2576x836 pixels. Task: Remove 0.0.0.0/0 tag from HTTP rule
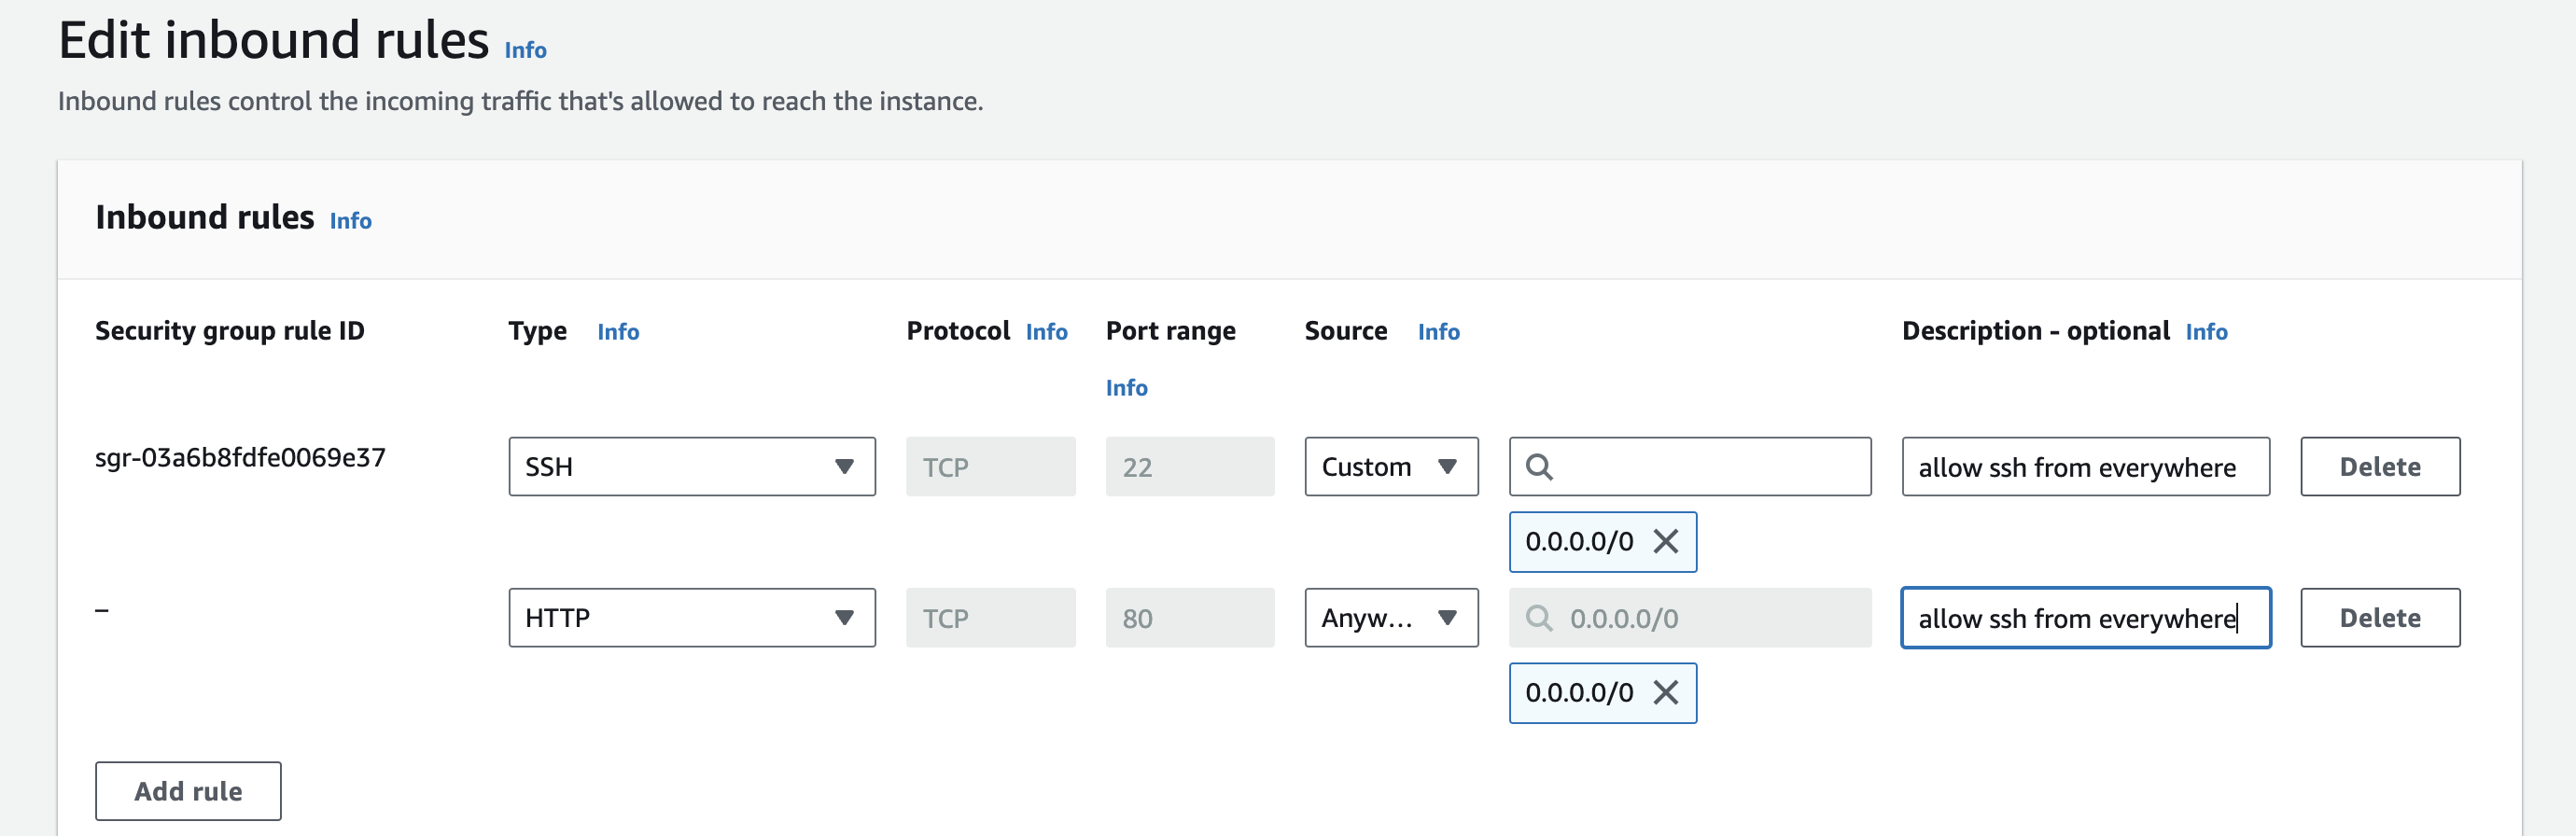1665,693
